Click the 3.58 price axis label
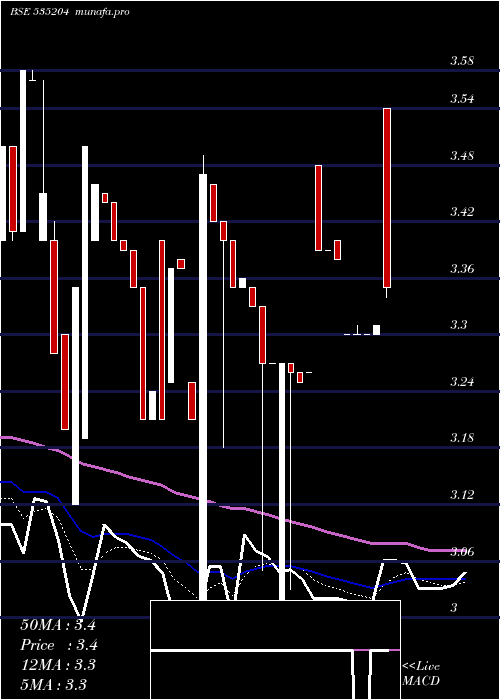 click(x=462, y=61)
